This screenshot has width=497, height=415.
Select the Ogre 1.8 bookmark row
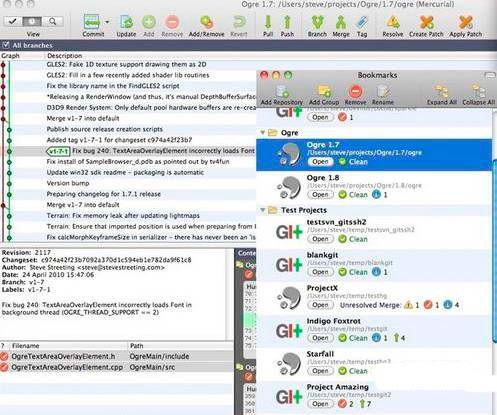374,188
